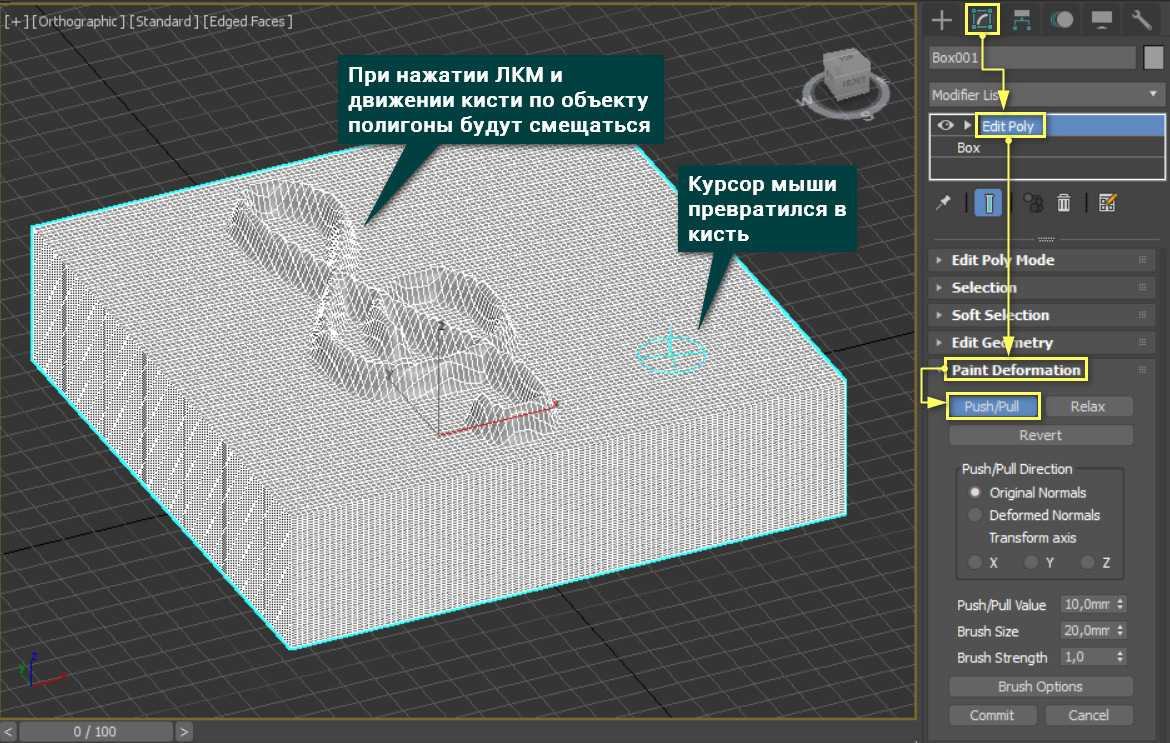1170x743 pixels.
Task: Open Configure Modifier Sets icon
Action: [1107, 203]
